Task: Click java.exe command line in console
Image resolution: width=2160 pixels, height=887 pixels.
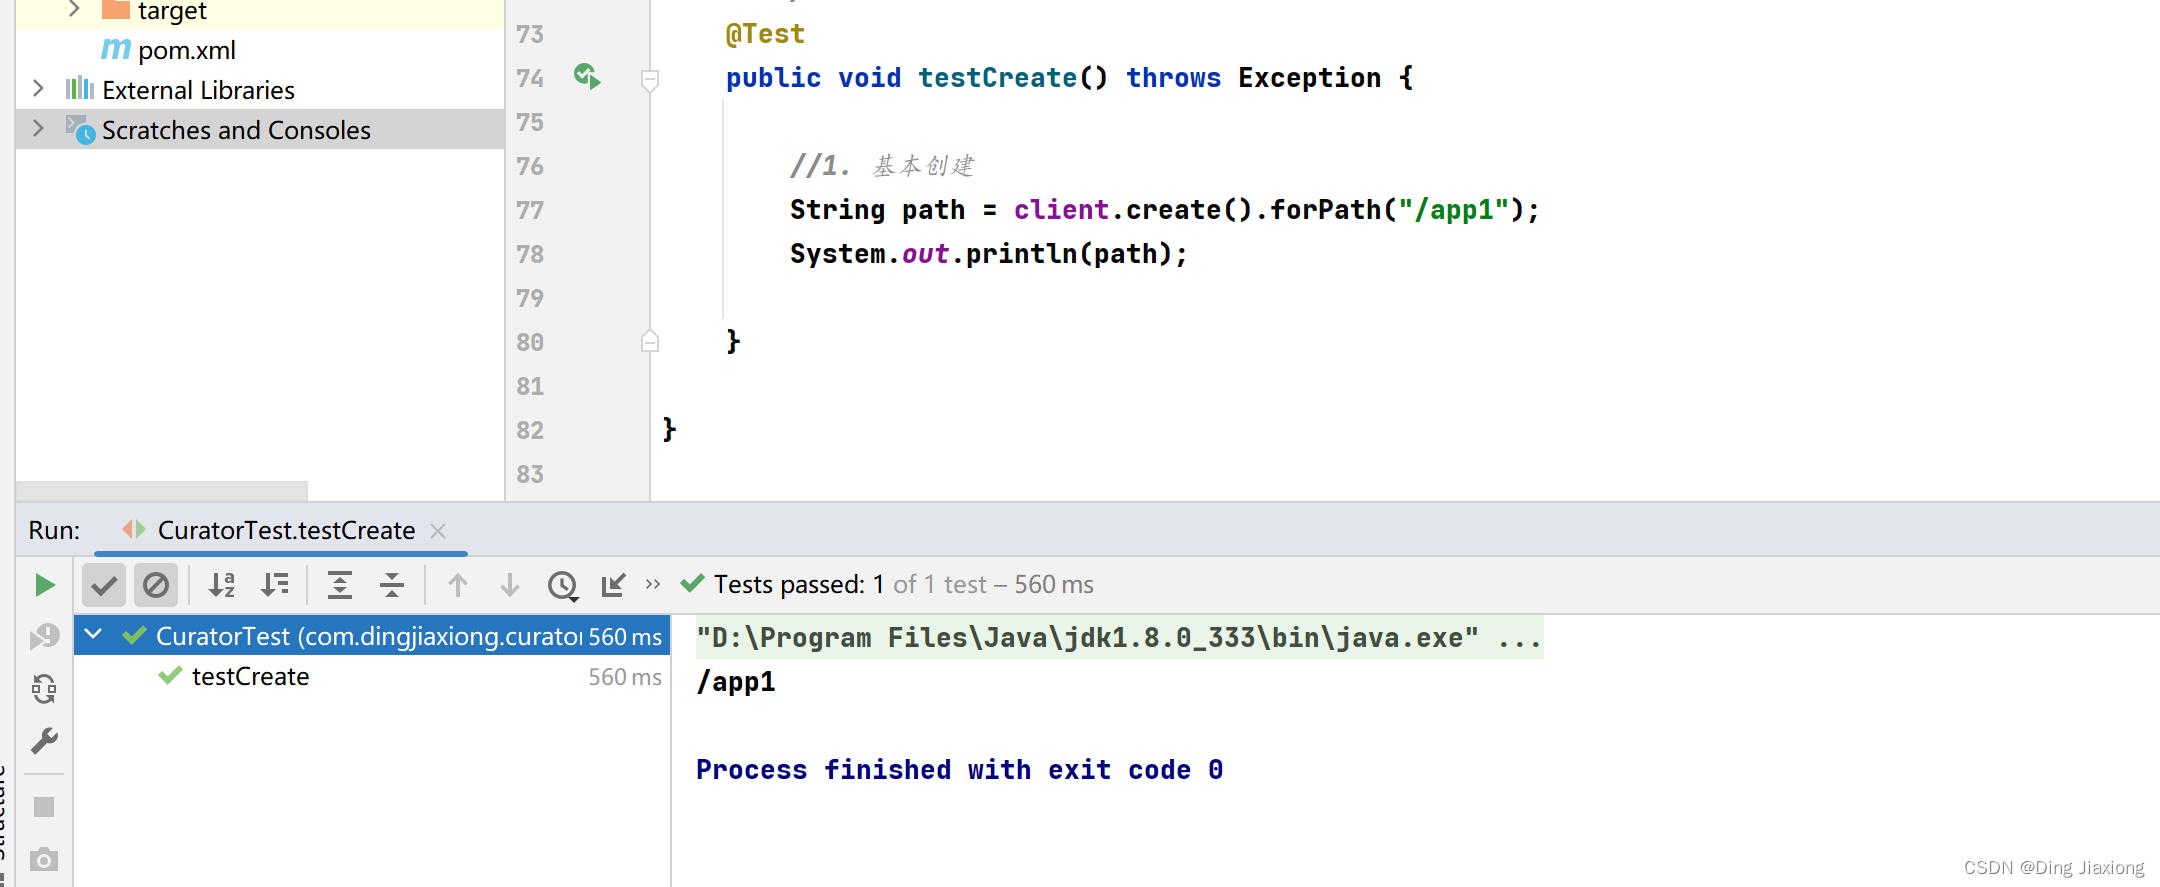Action: click(x=1119, y=638)
